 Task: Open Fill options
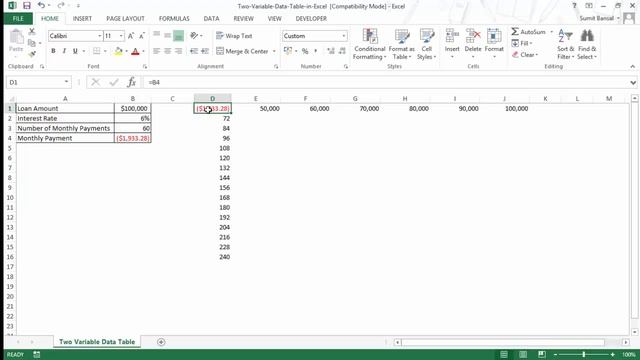pyautogui.click(x=522, y=43)
